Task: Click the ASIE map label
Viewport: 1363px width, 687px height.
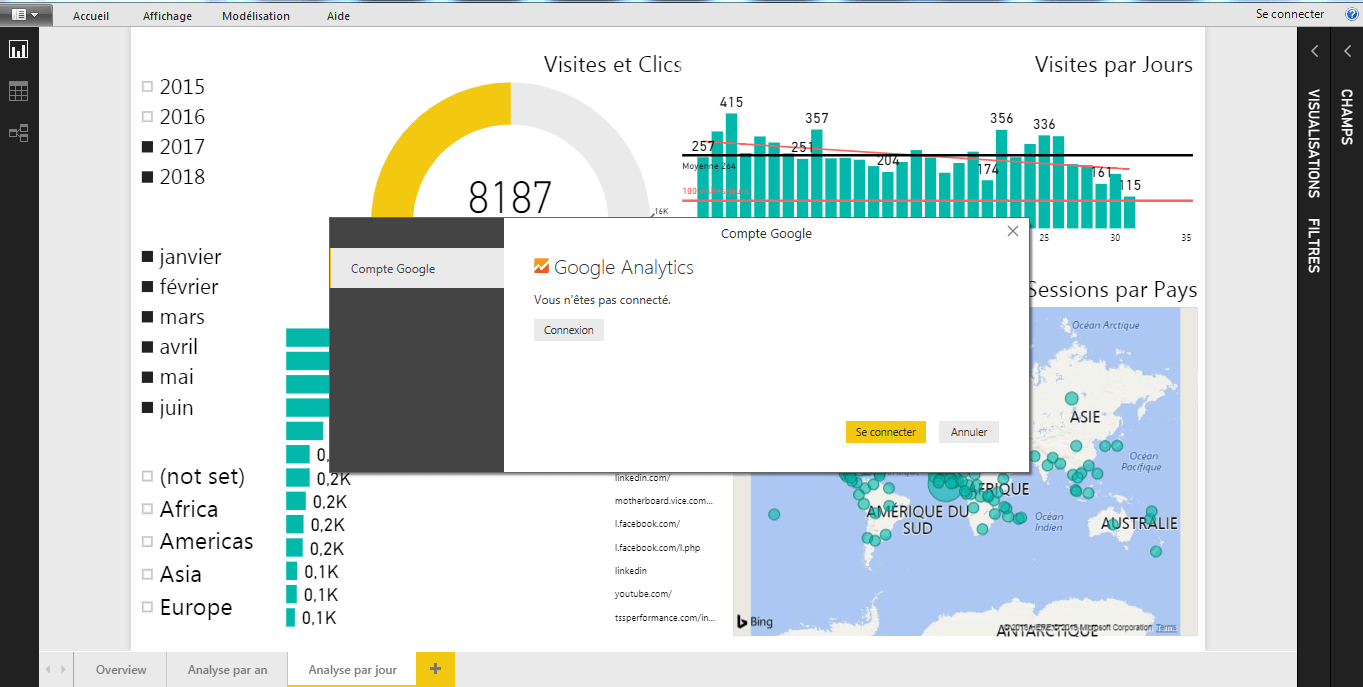Action: [1085, 416]
